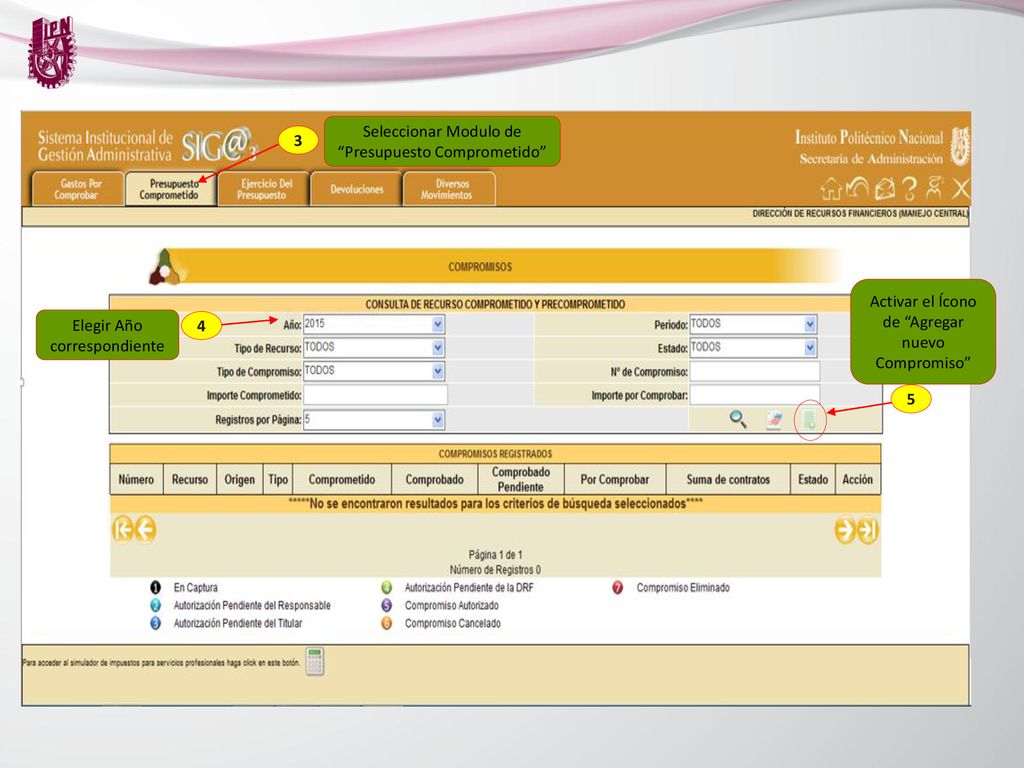The image size is (1024, 768).
Task: Click the Autorización Pendiente del Titular icon
Action: 155,623
